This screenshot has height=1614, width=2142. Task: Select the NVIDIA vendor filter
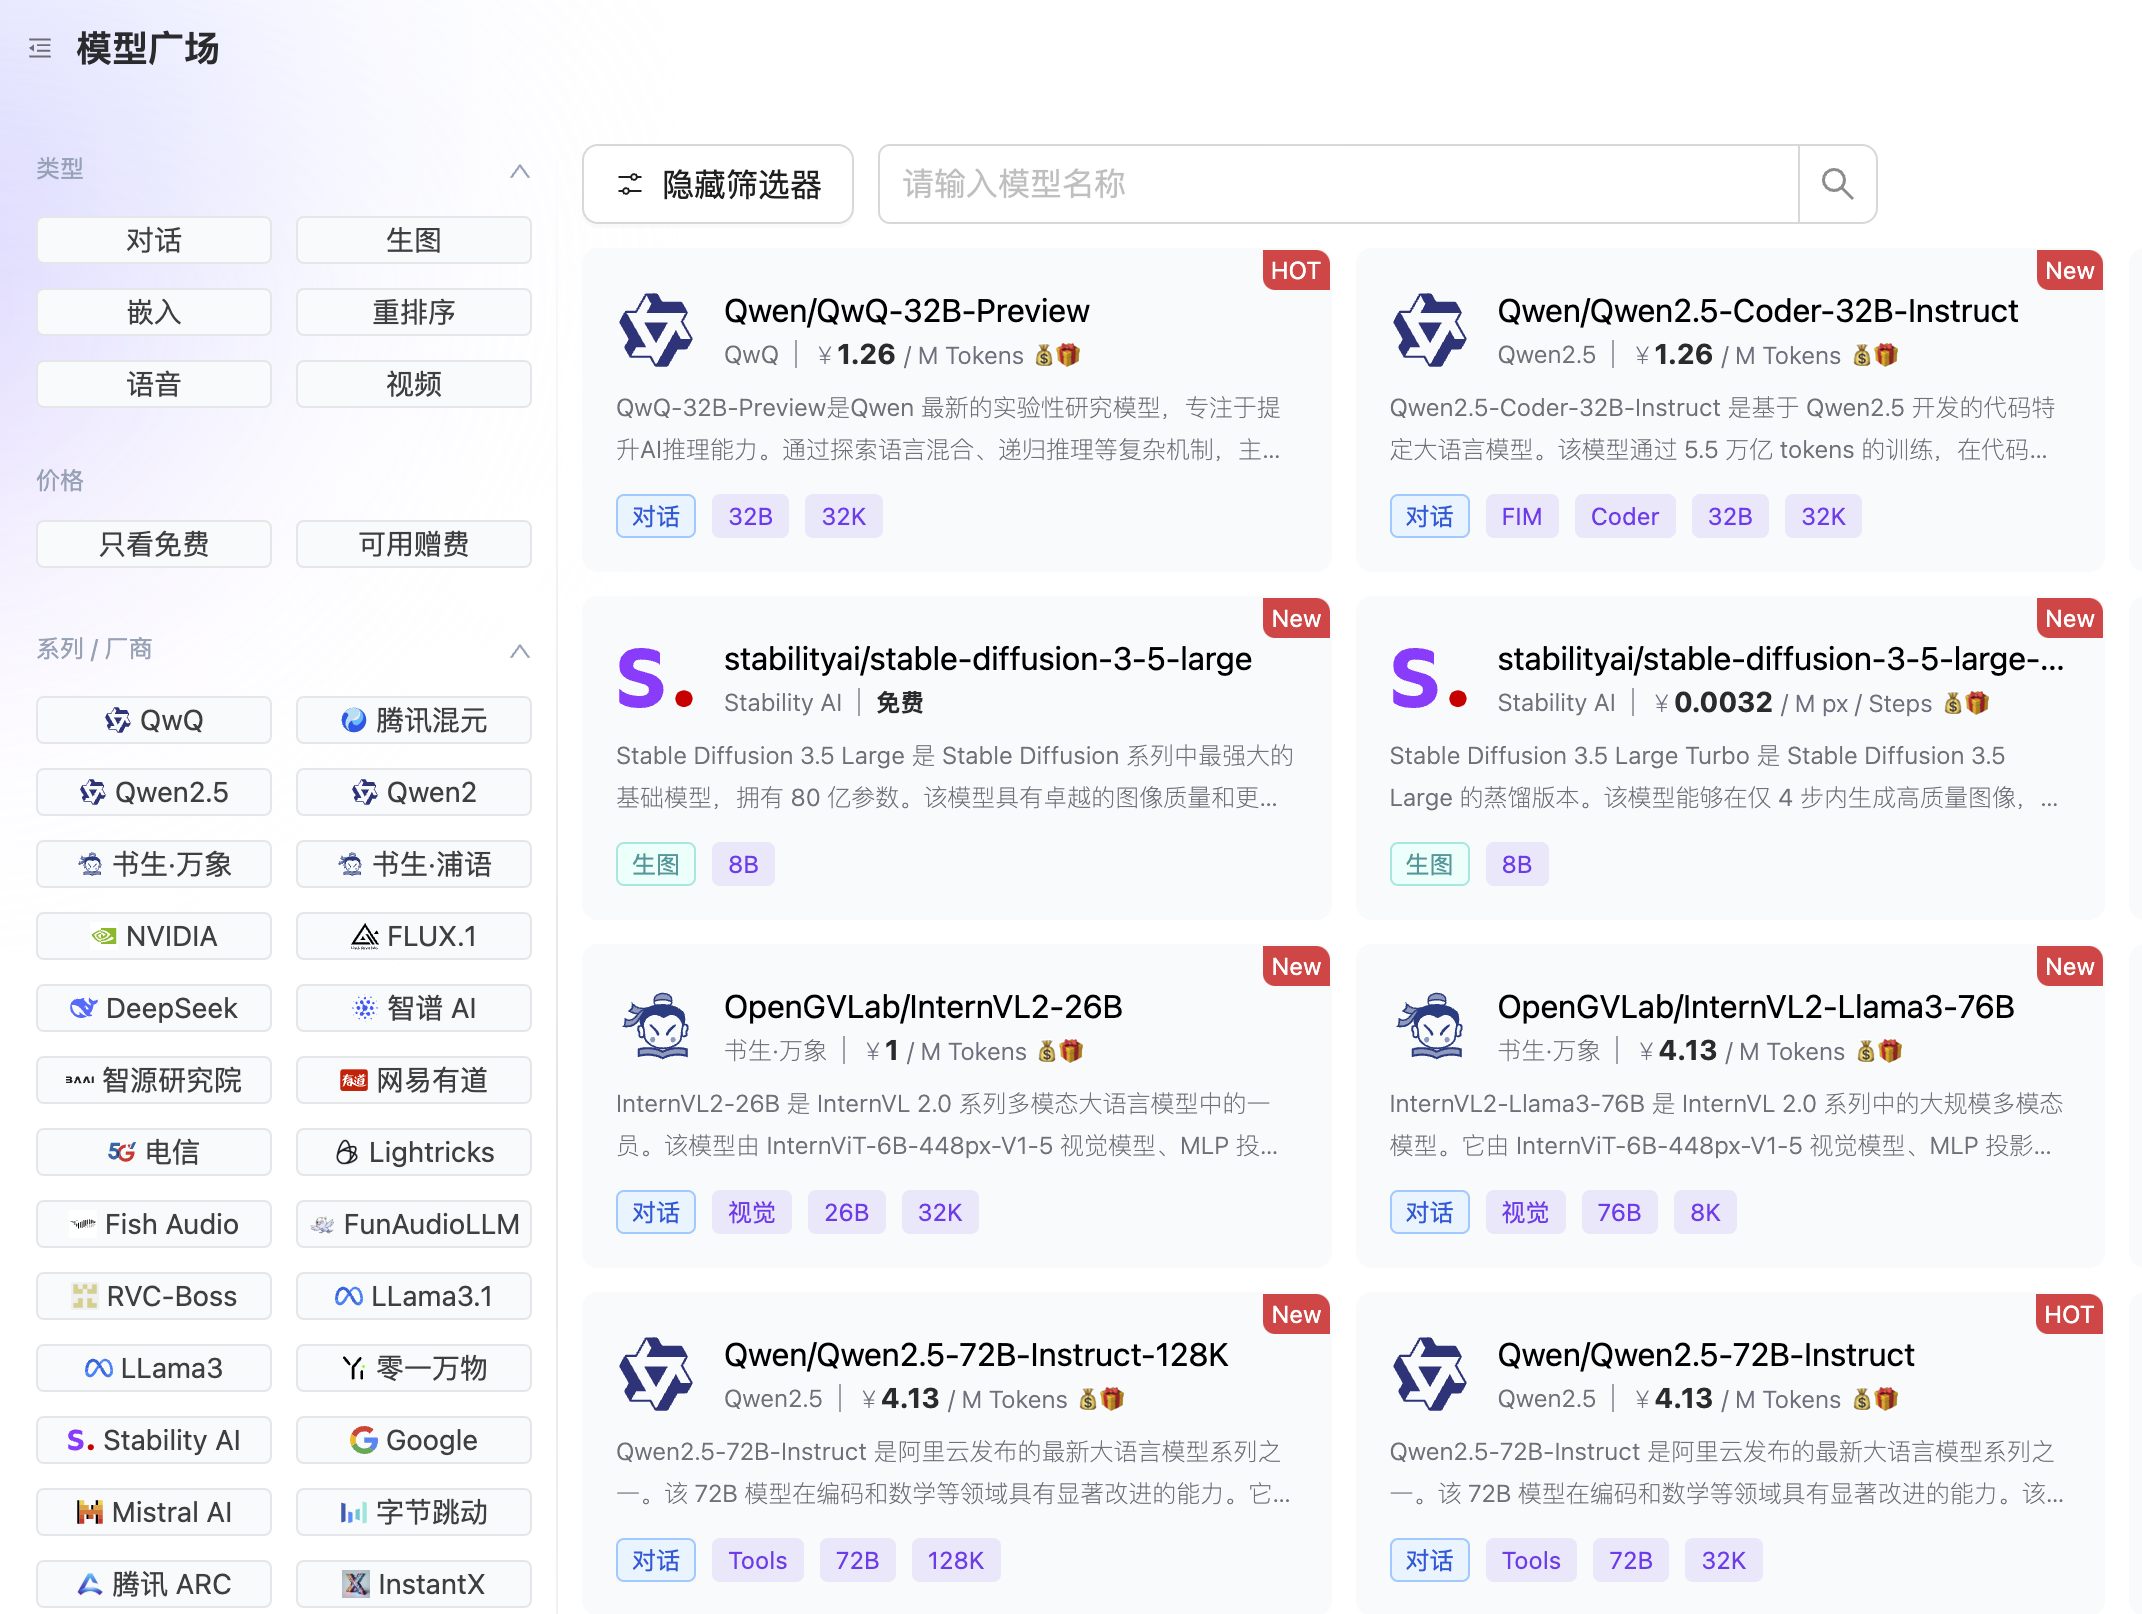154,936
